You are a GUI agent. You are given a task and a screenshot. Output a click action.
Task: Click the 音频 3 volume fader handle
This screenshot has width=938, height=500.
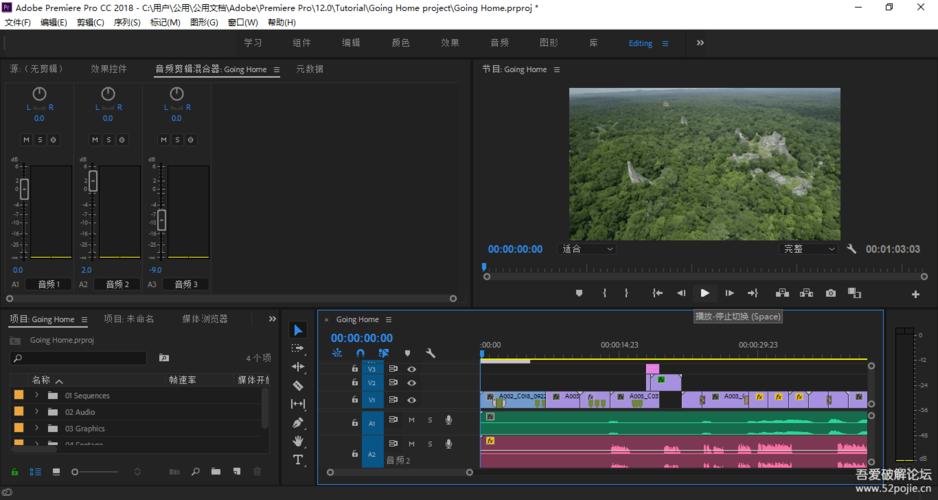tap(162, 220)
